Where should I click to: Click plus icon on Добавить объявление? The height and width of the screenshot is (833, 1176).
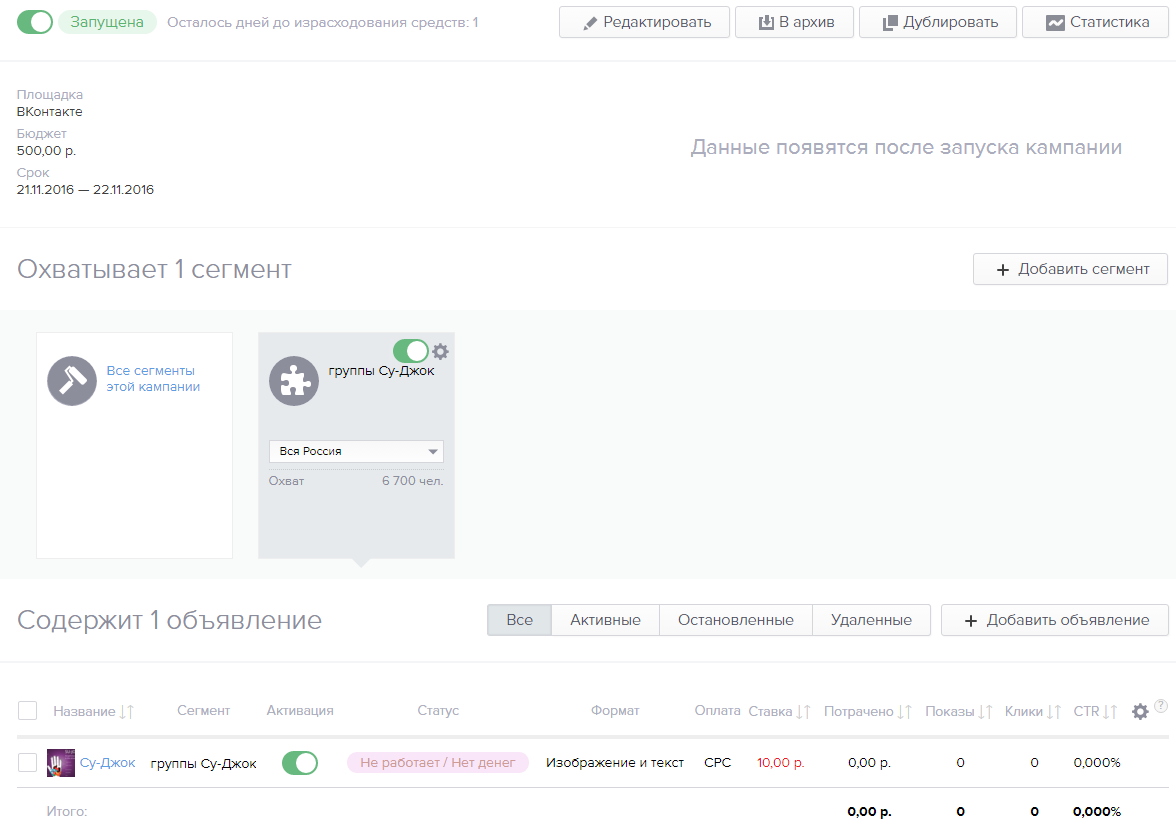(970, 621)
